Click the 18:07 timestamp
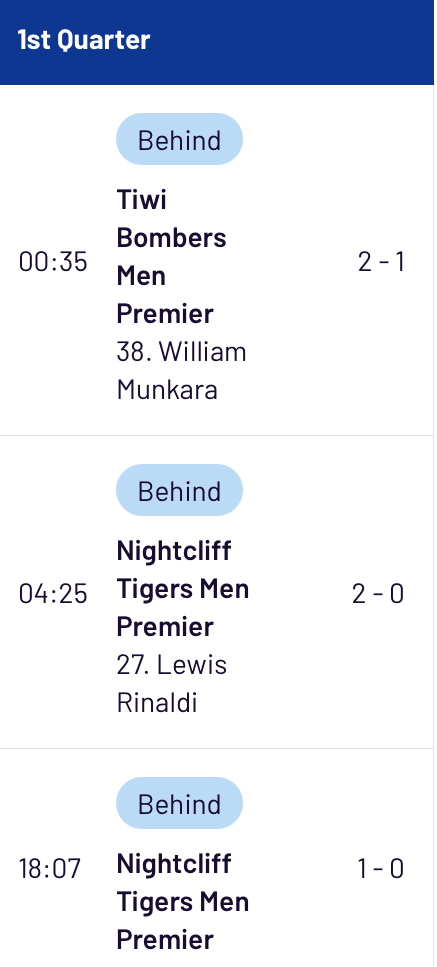Screen dimensions: 437x967 pyautogui.click(x=49, y=869)
